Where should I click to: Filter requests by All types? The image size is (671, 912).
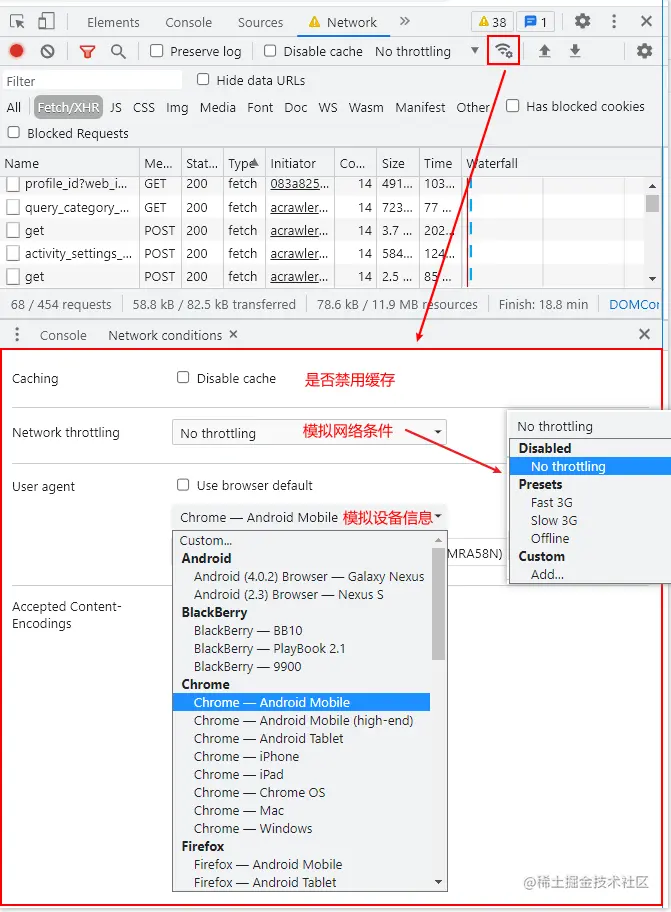click(13, 108)
